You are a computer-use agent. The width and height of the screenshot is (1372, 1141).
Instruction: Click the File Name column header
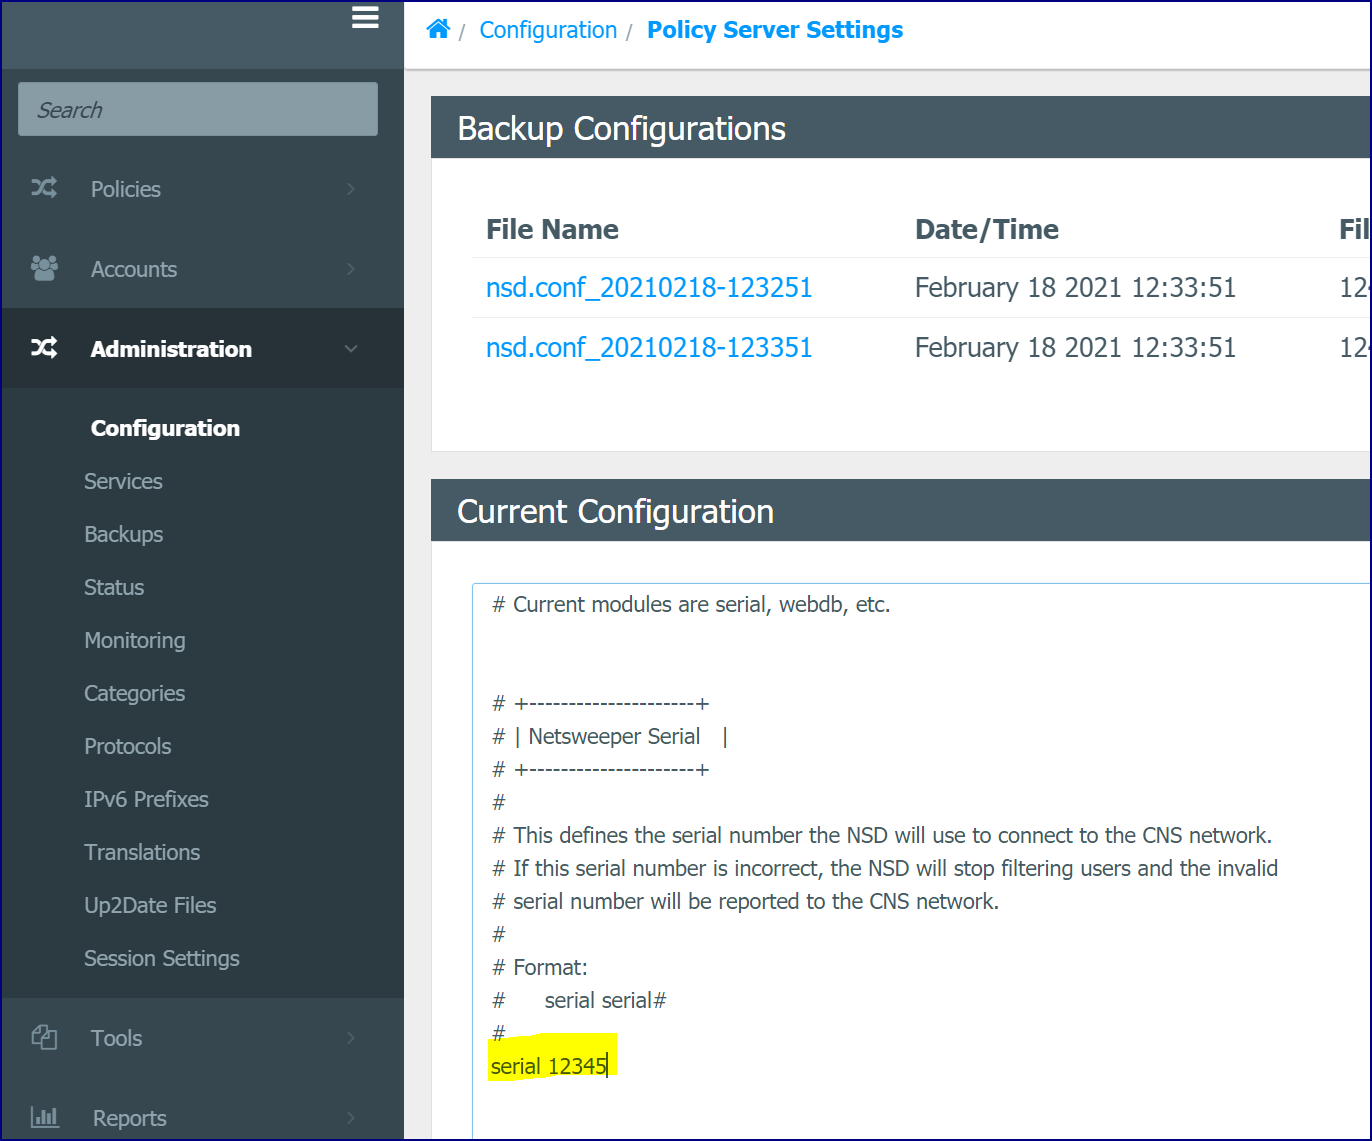pos(552,229)
